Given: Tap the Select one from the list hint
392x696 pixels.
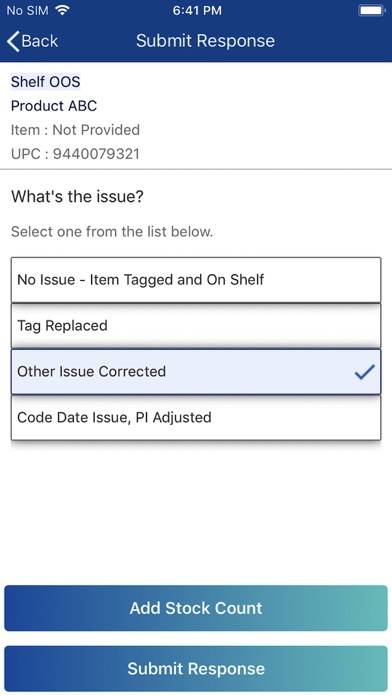Looking at the screenshot, I should 112,231.
